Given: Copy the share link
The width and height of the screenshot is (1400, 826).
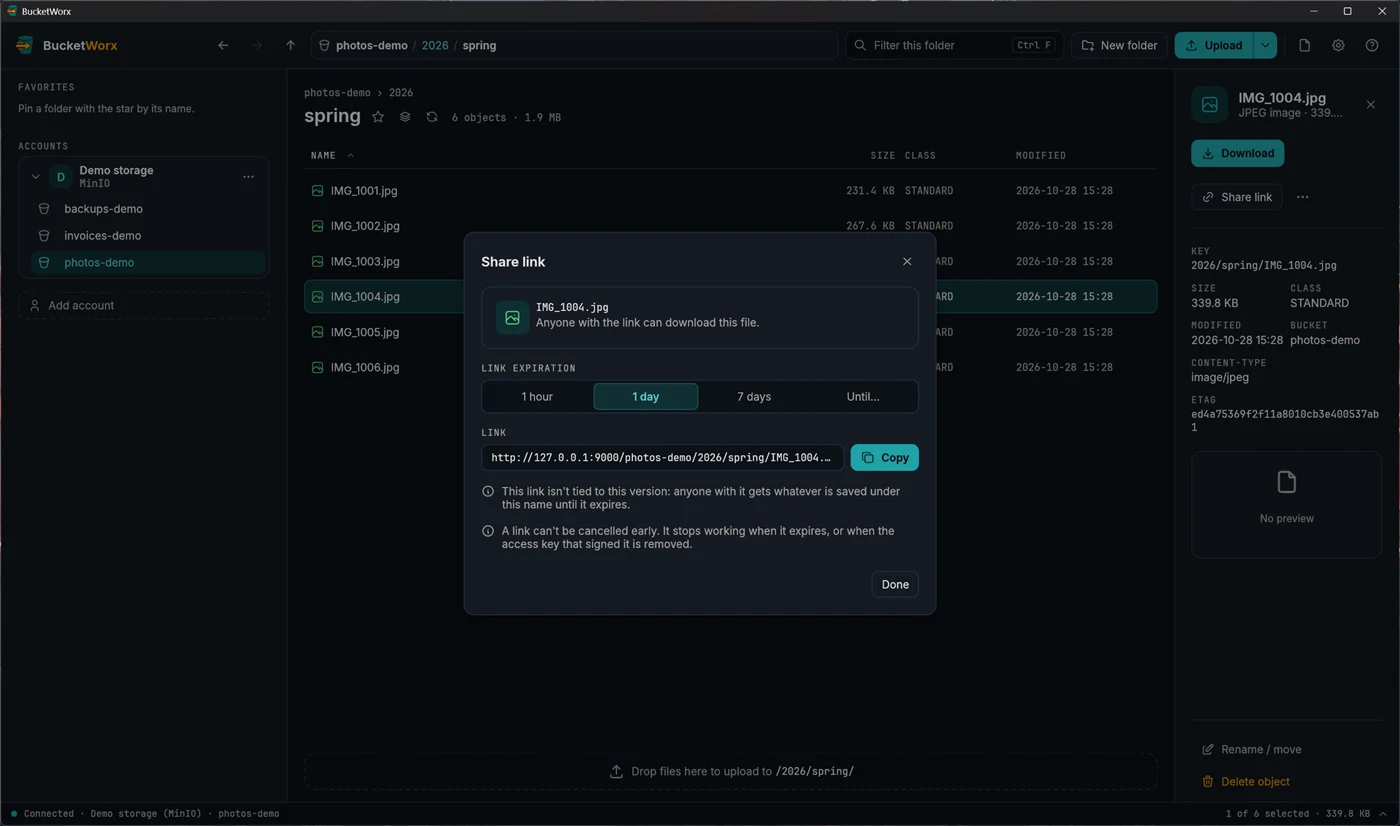Looking at the screenshot, I should [x=885, y=457].
